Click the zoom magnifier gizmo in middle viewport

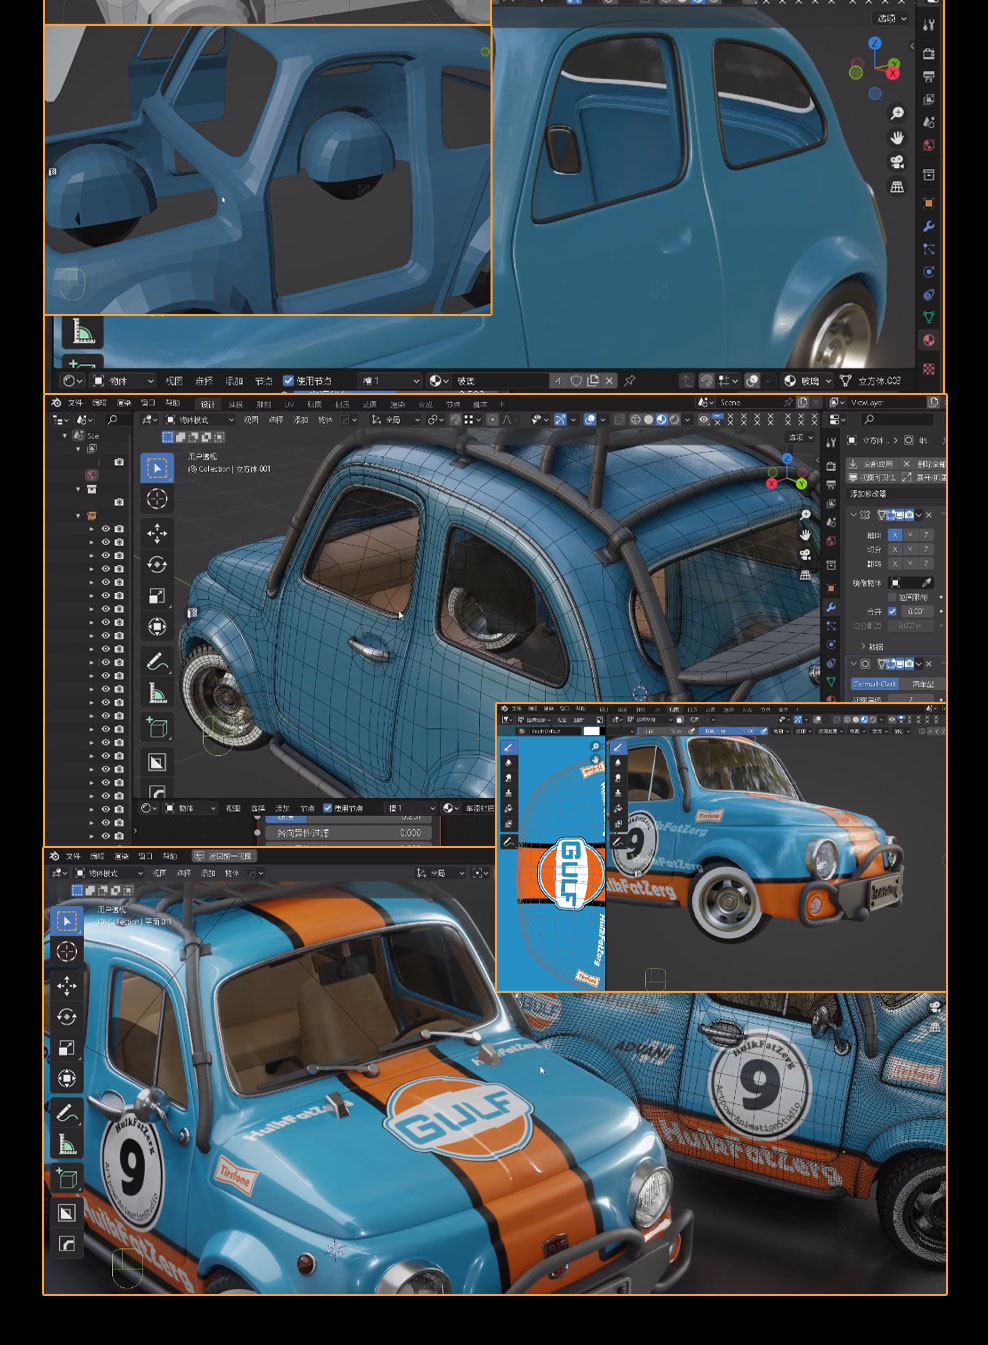(806, 515)
